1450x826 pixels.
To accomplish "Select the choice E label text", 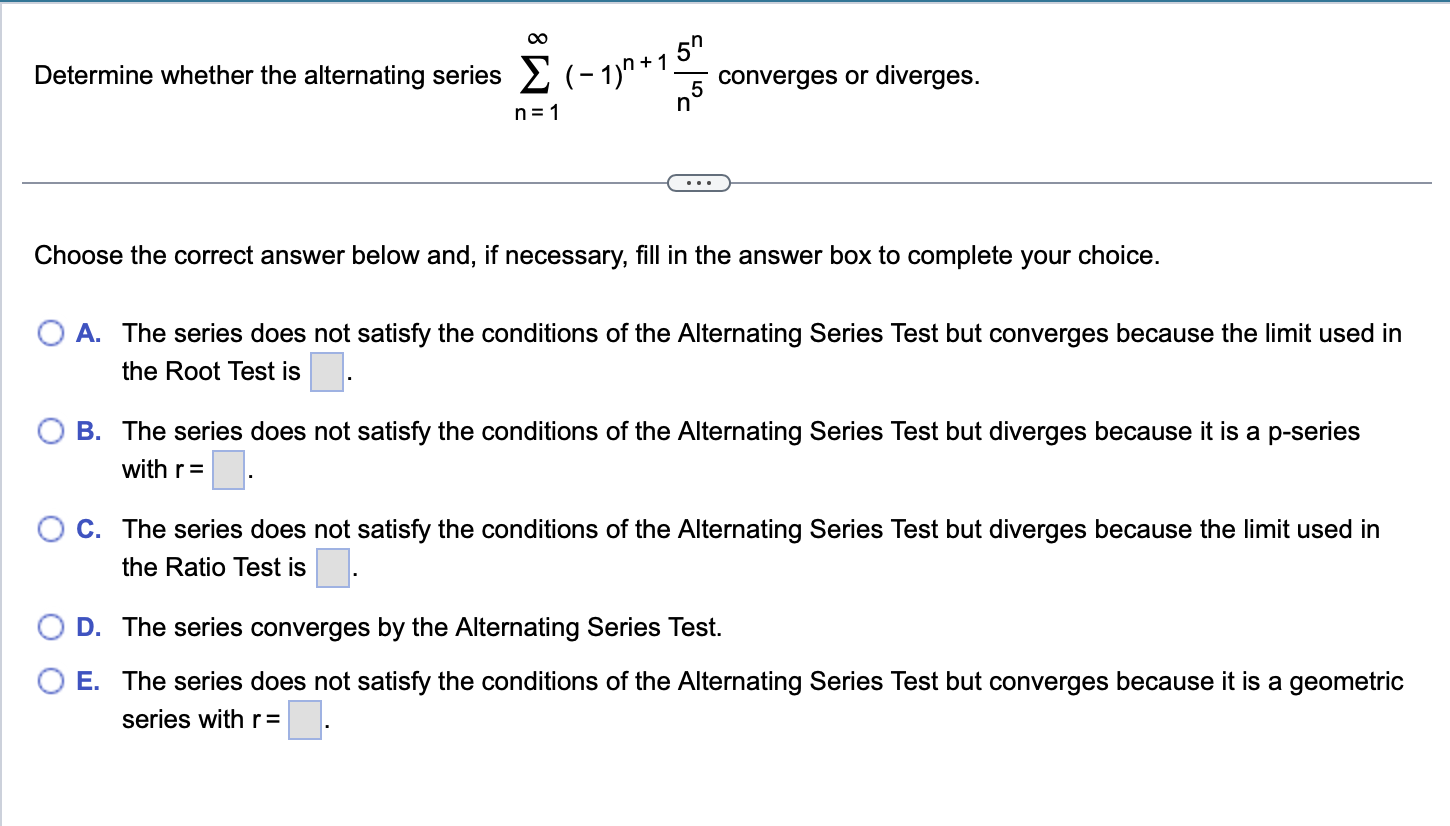I will point(87,681).
